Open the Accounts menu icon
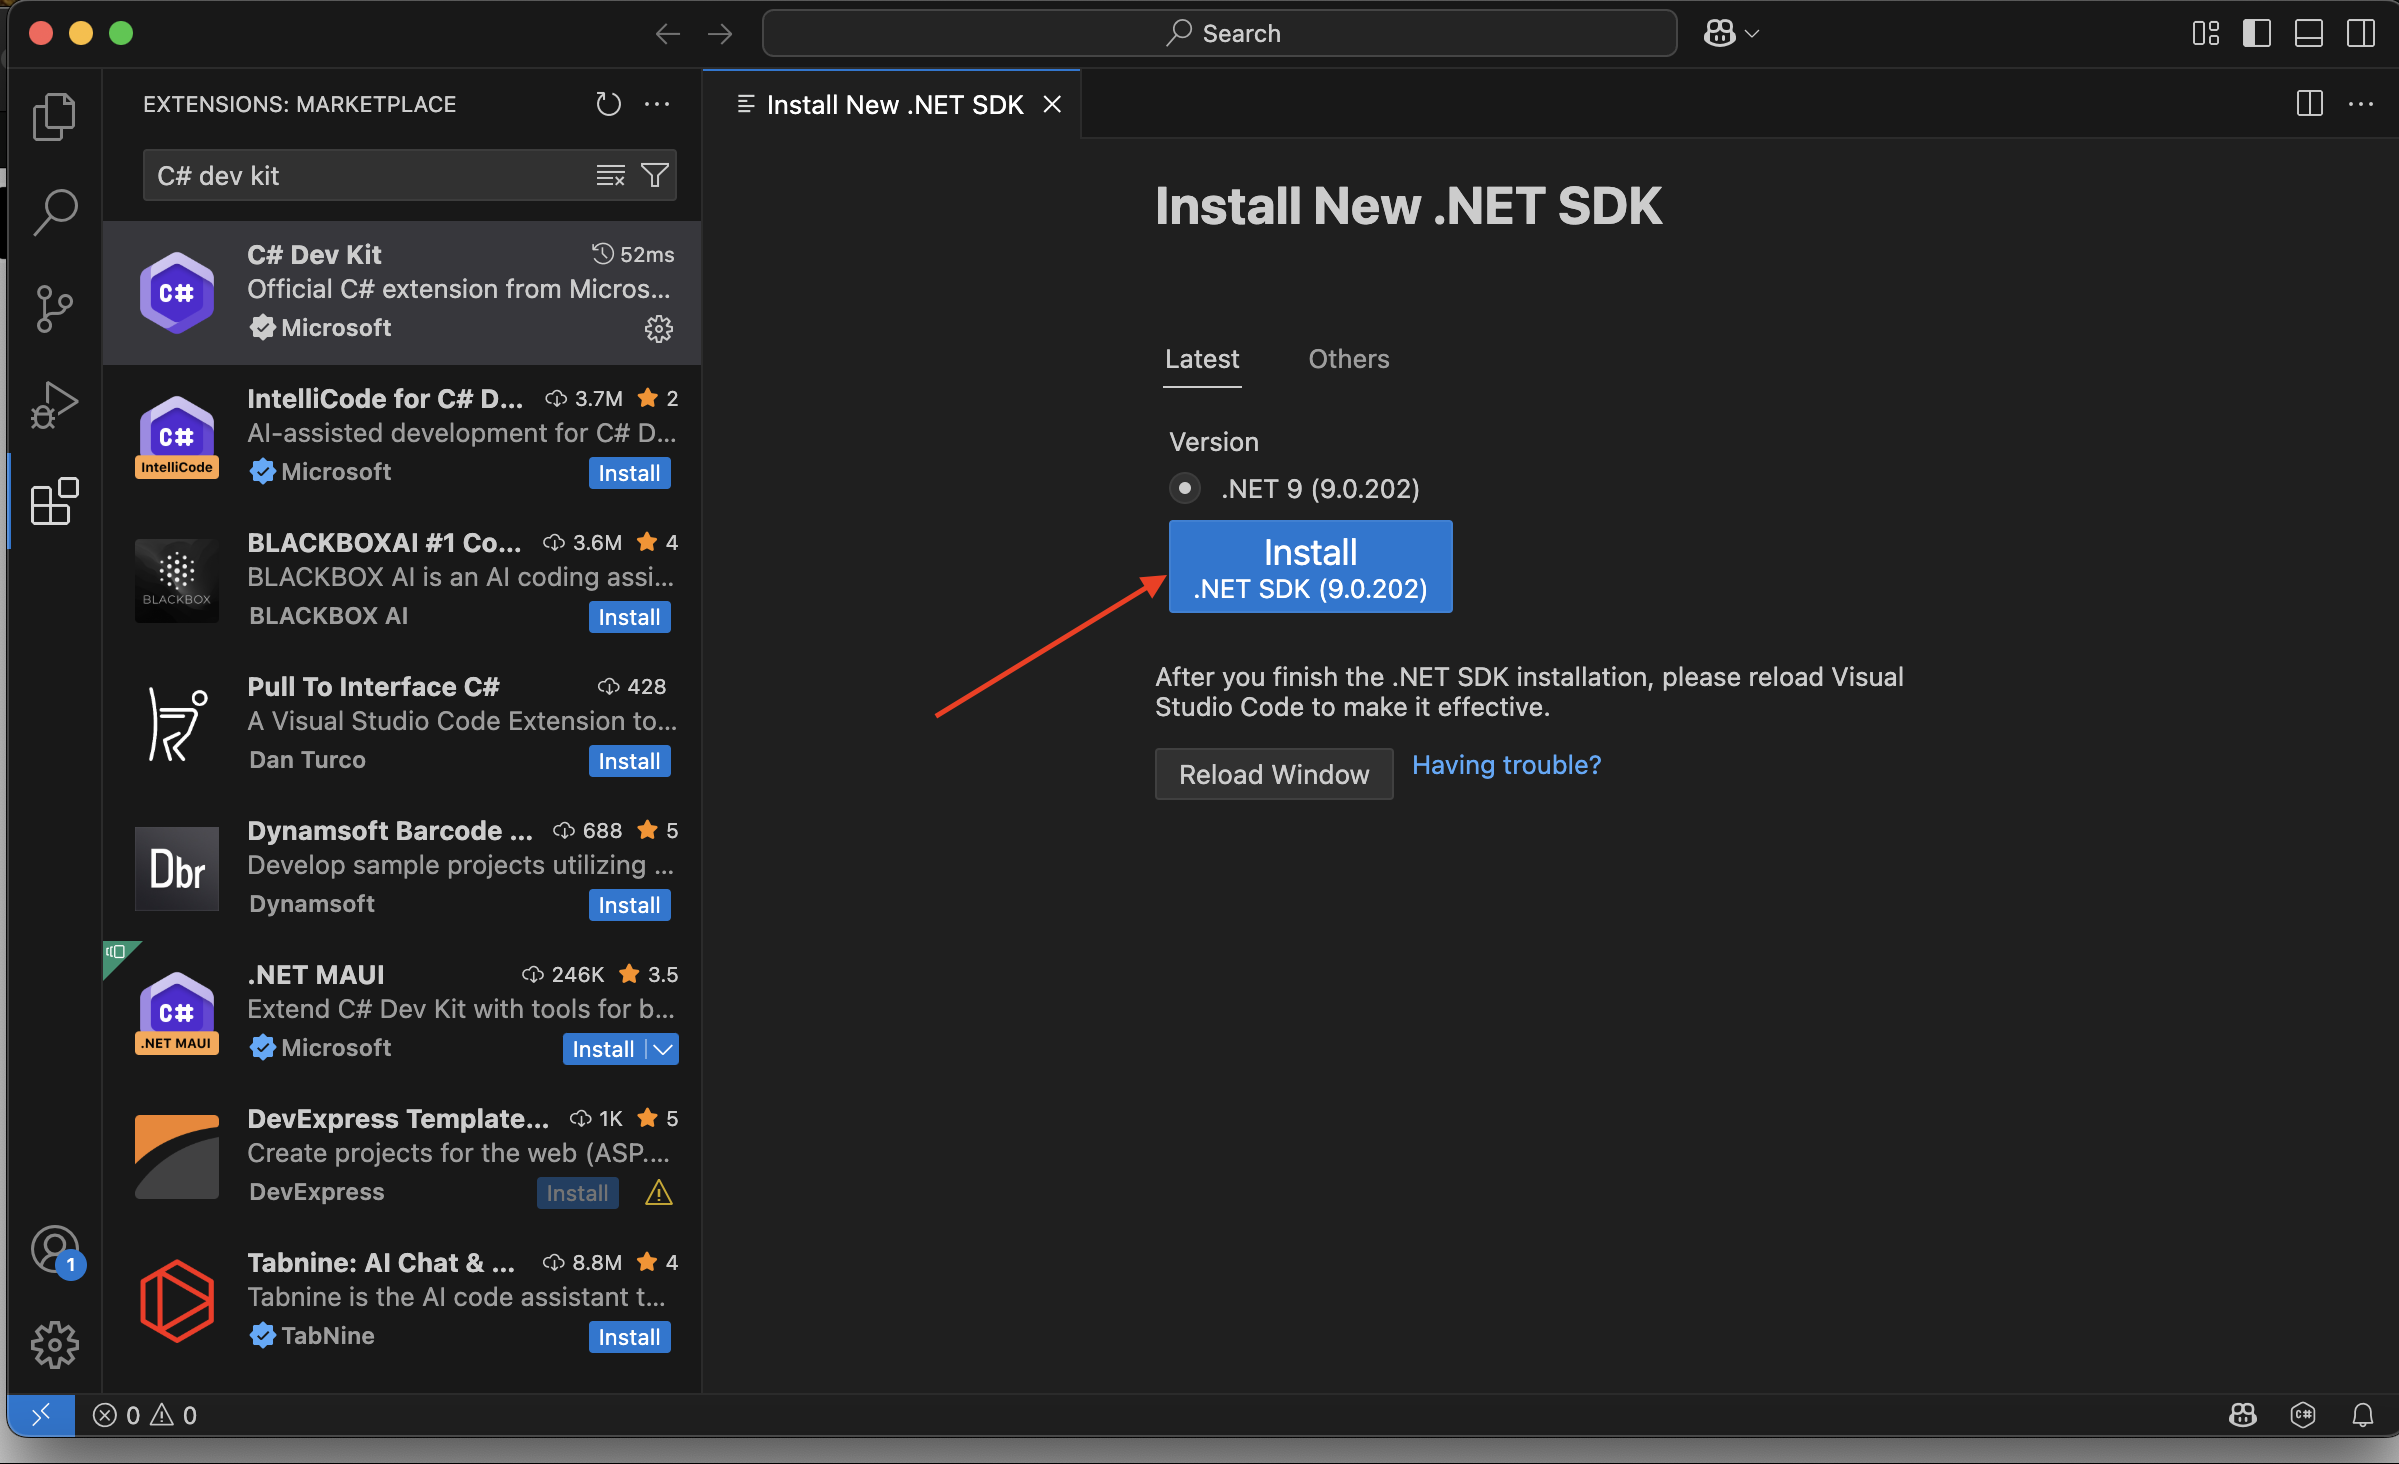This screenshot has width=2399, height=1464. coord(56,1250)
